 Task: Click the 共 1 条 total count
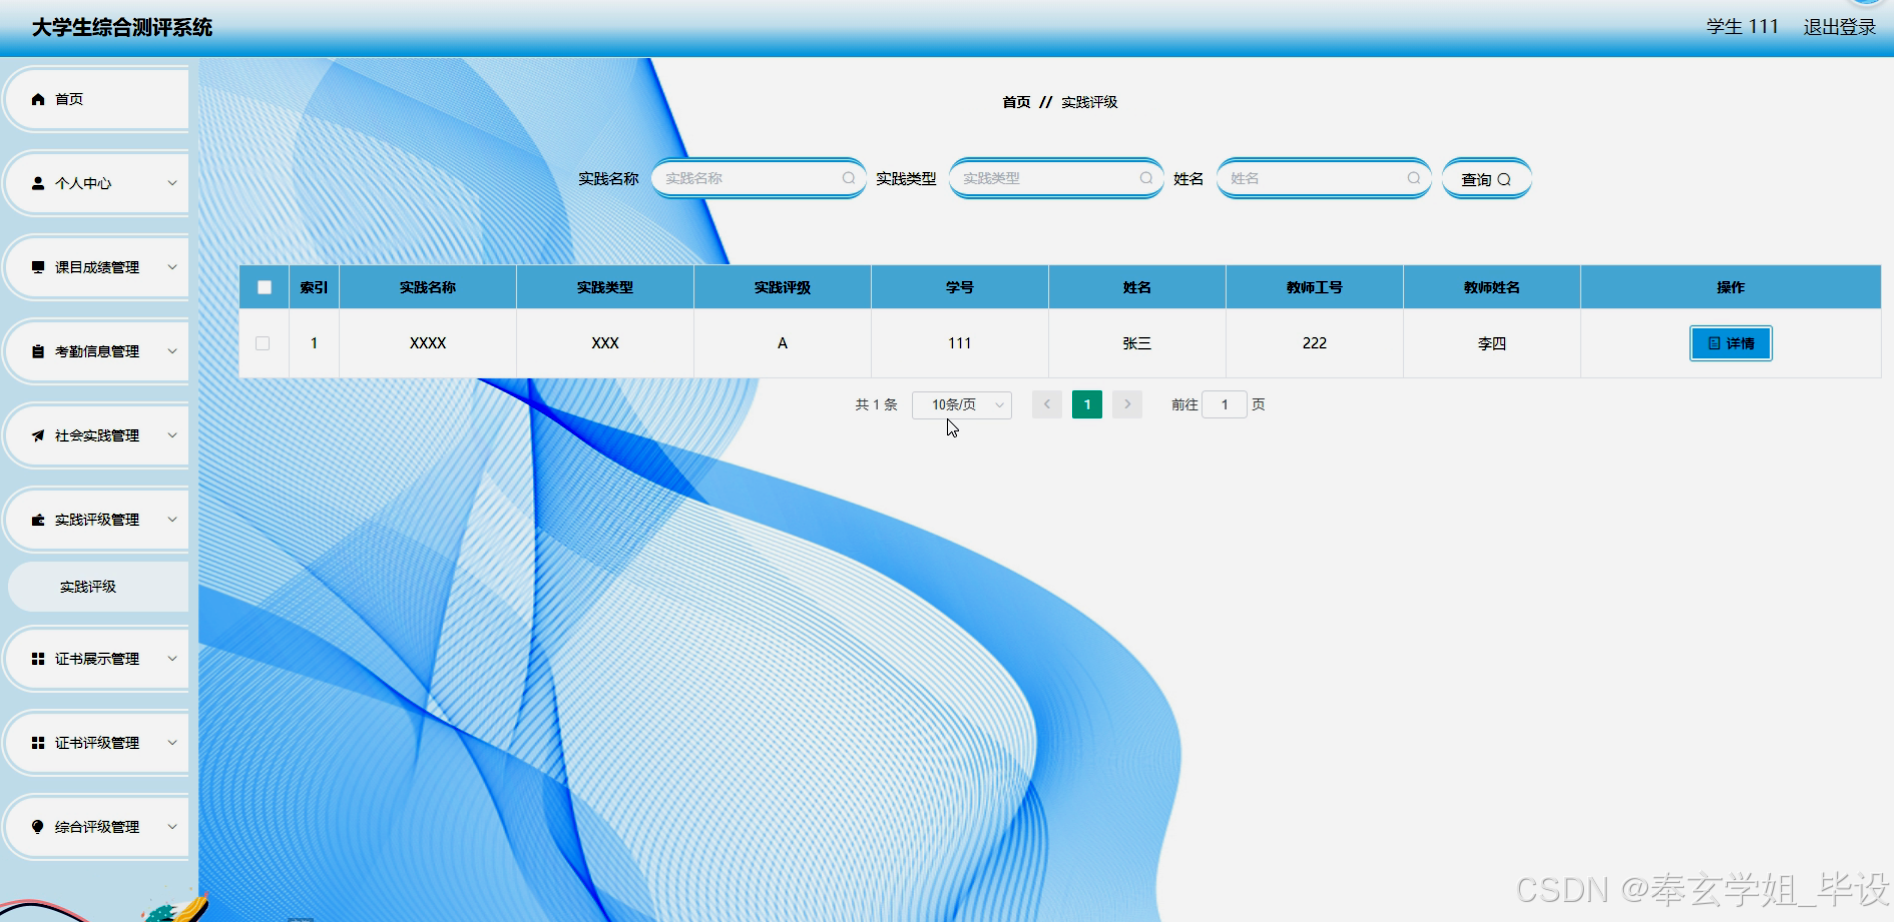[876, 404]
